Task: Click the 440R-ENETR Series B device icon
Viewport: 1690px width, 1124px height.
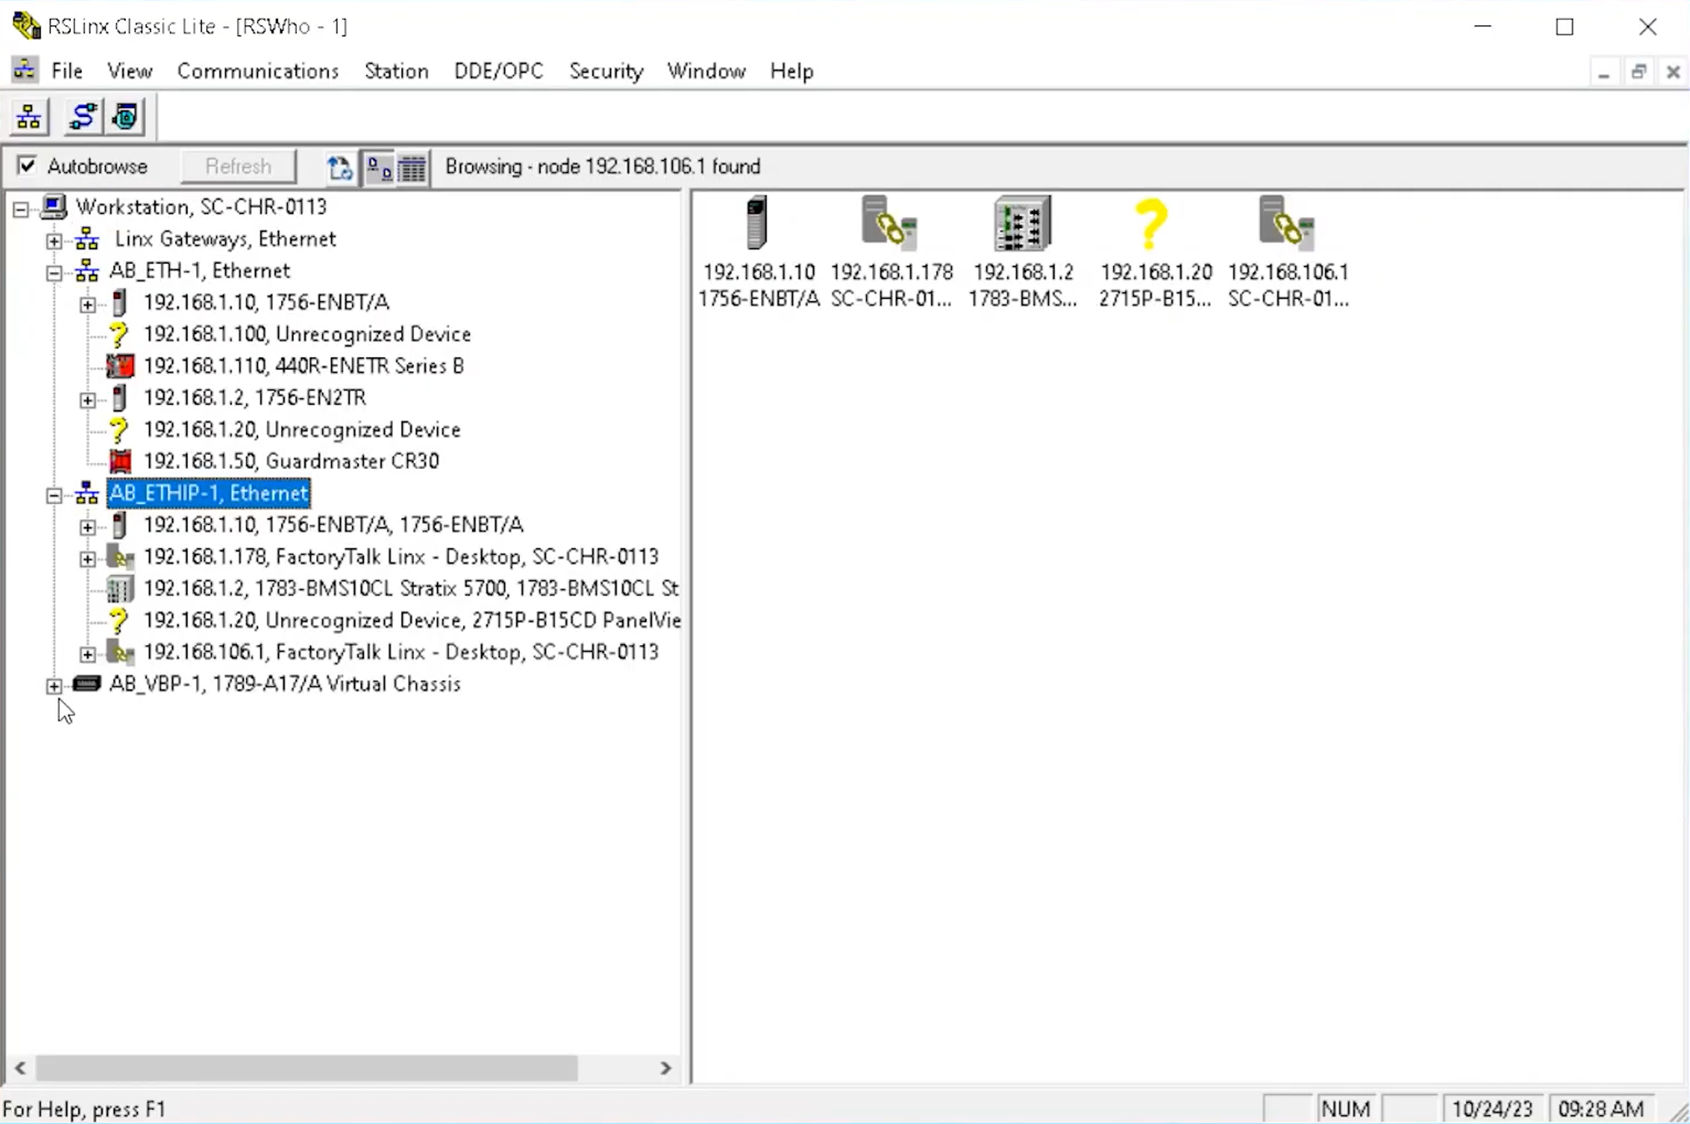Action: (120, 366)
